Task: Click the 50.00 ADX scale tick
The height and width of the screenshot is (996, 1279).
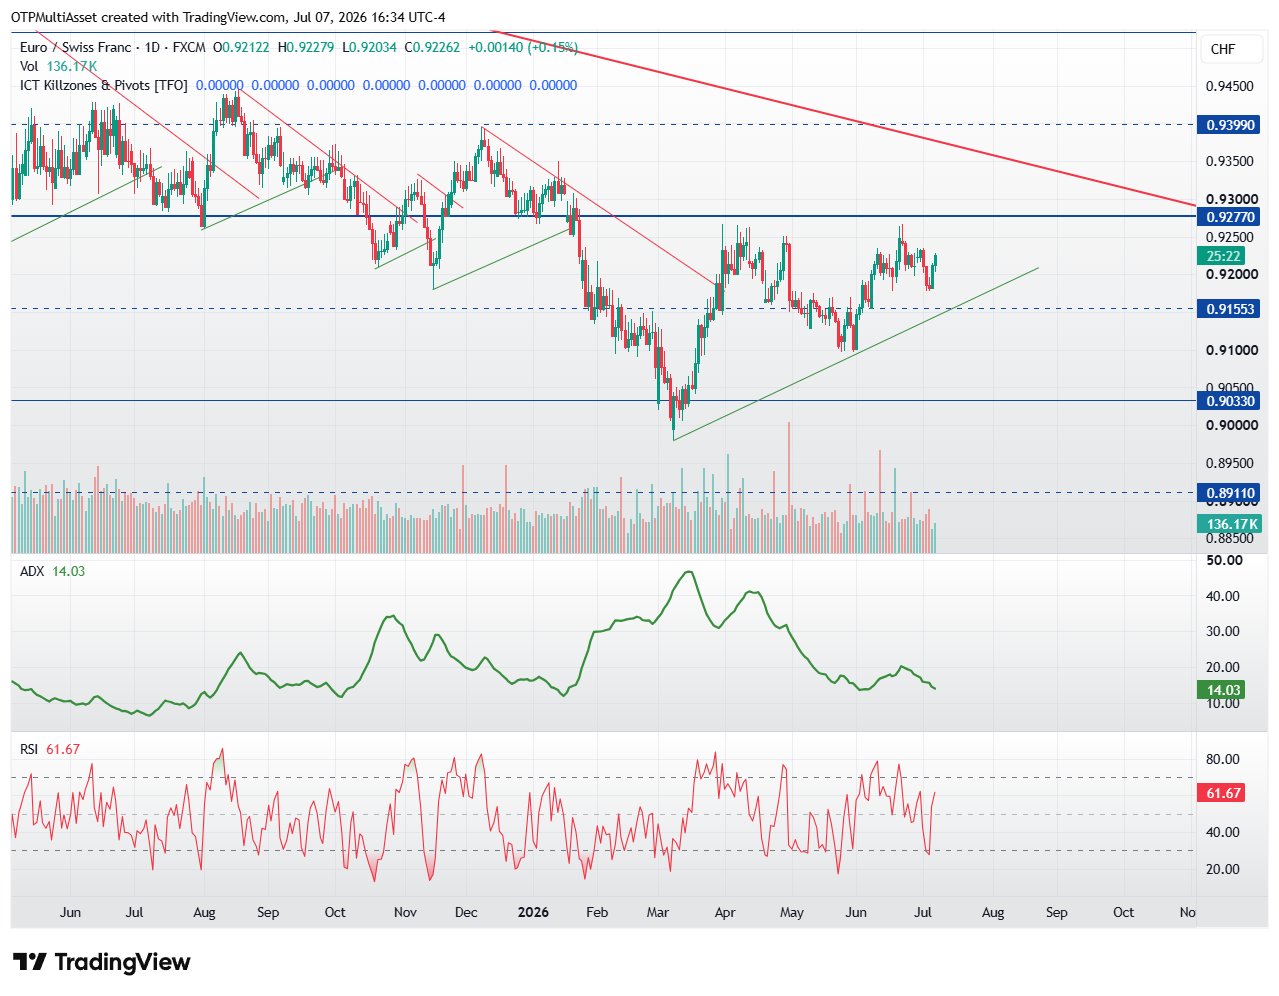Action: [x=1224, y=560]
